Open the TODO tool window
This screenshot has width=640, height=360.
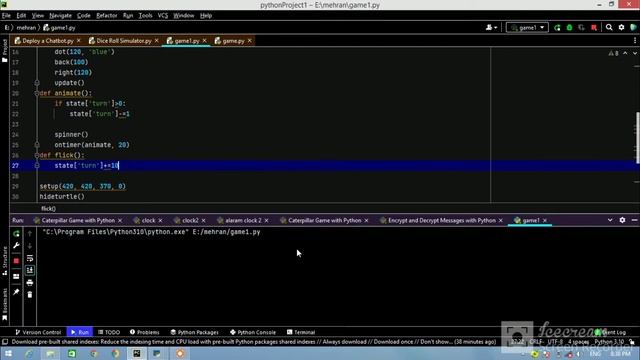(x=109, y=332)
